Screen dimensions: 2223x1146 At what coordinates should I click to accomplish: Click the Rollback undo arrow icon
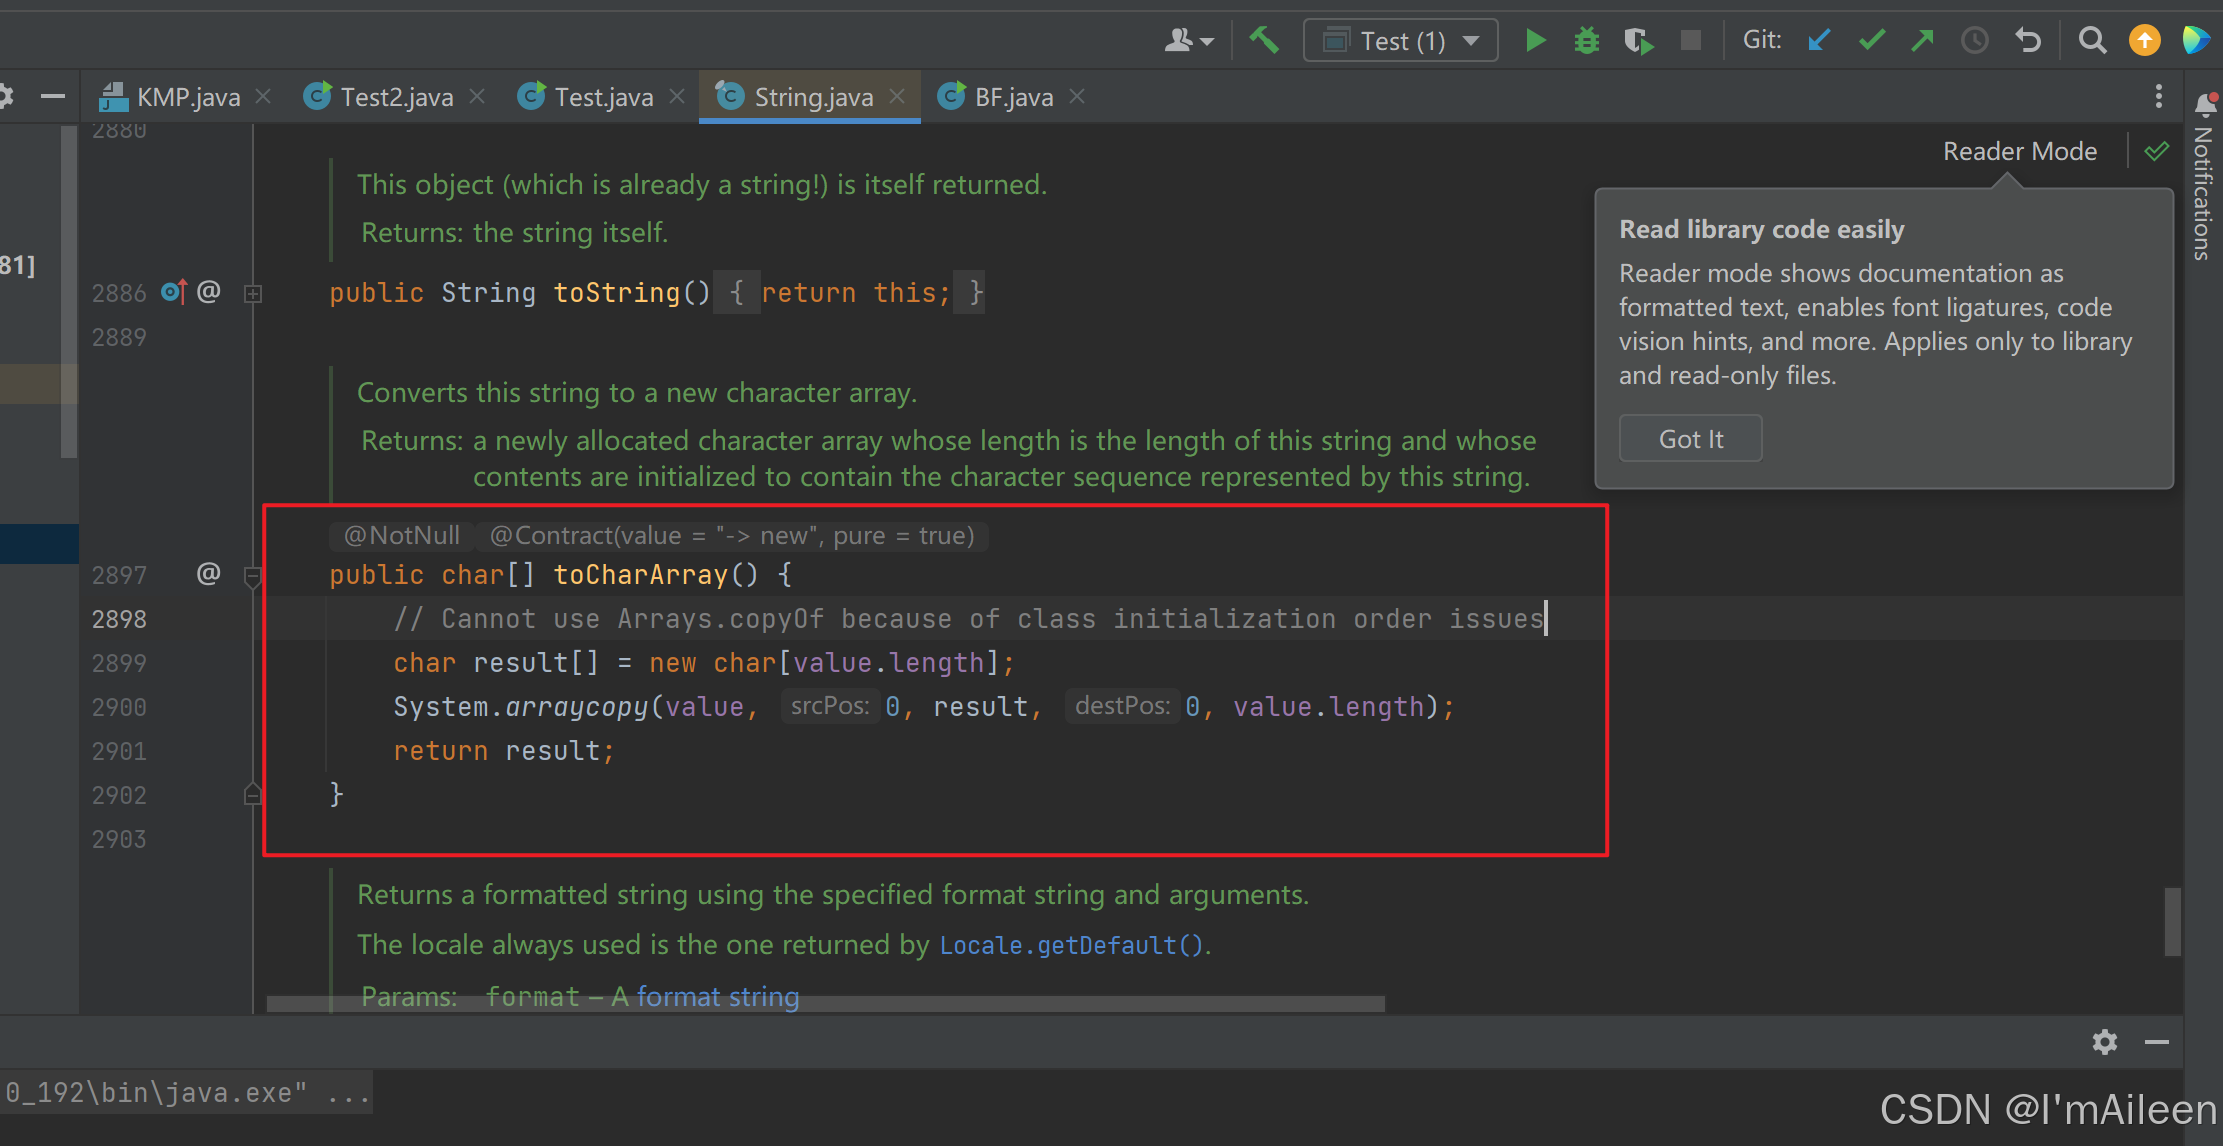2027,40
